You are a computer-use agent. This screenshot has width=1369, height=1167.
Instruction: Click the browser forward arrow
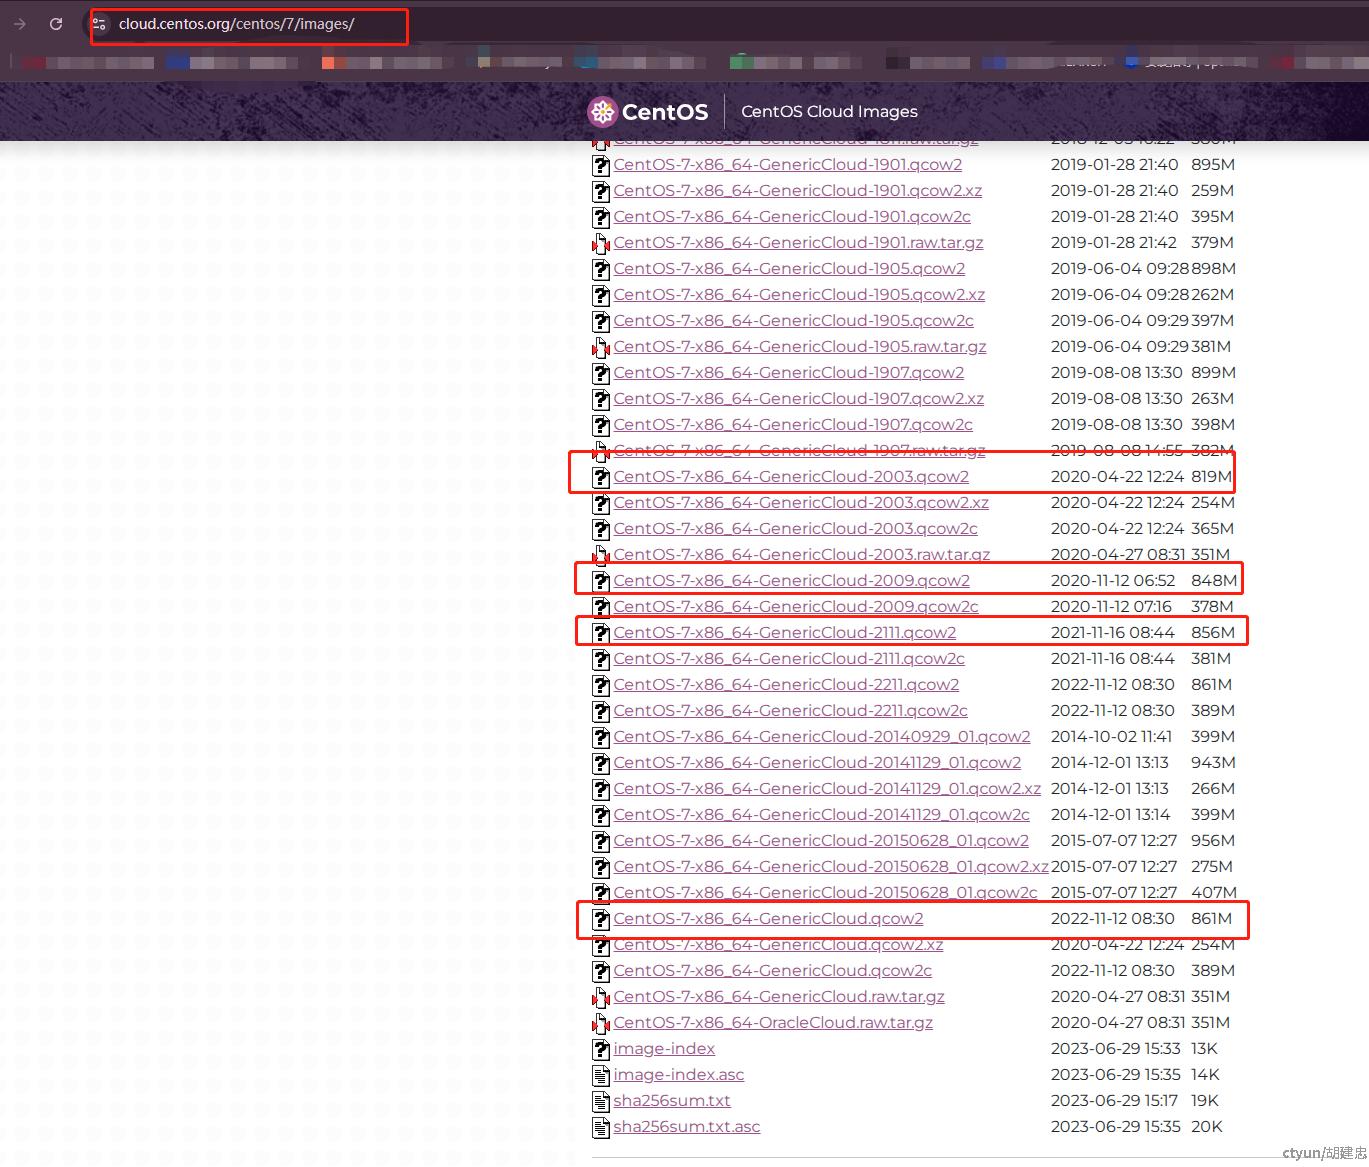19,24
